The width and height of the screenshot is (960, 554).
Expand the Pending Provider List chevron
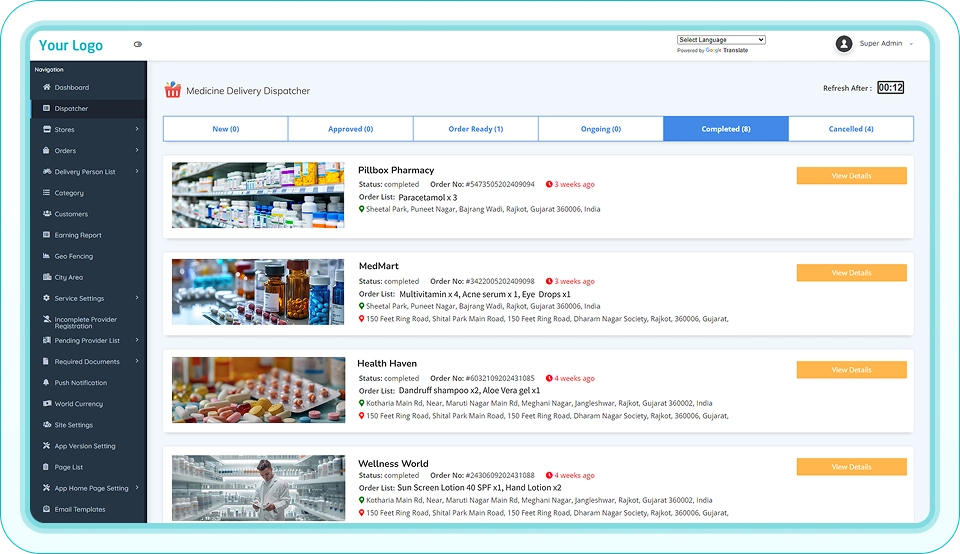coord(137,340)
